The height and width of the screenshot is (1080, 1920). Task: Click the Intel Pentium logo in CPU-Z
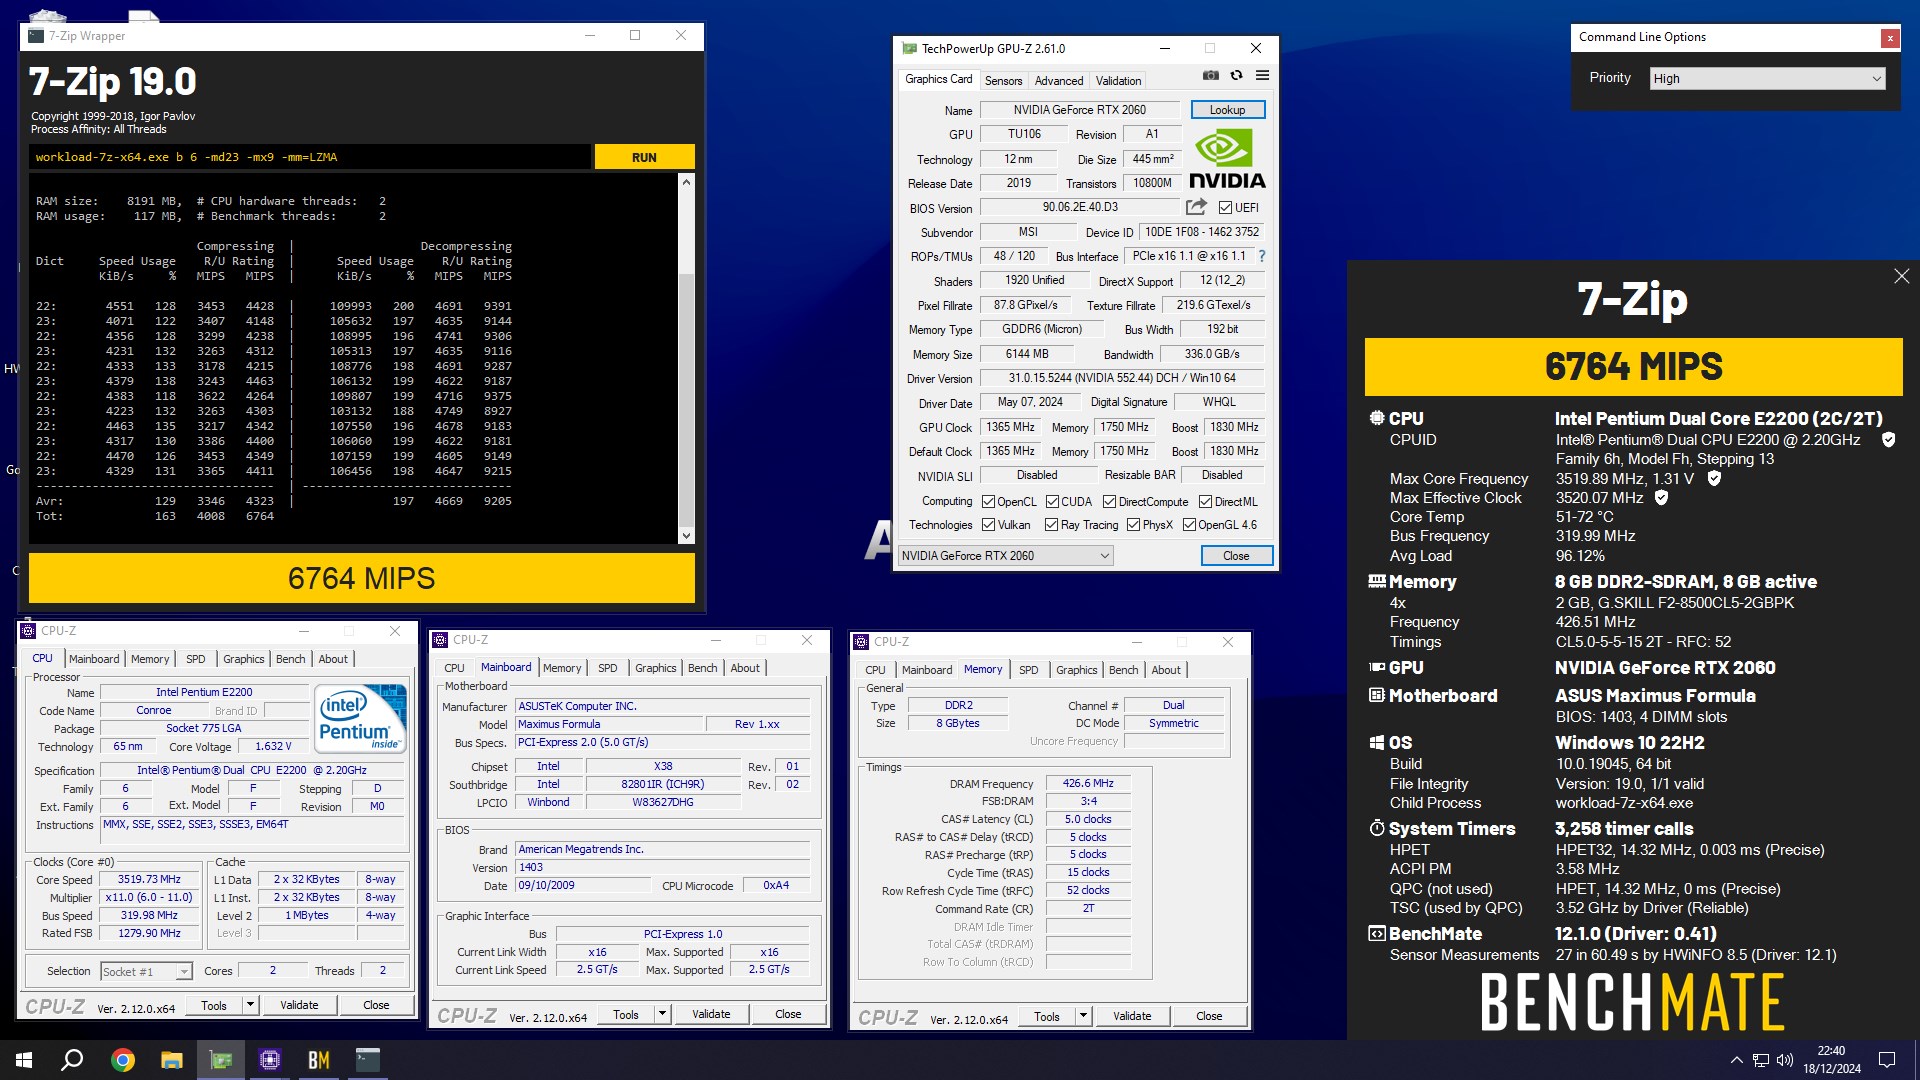coord(360,717)
